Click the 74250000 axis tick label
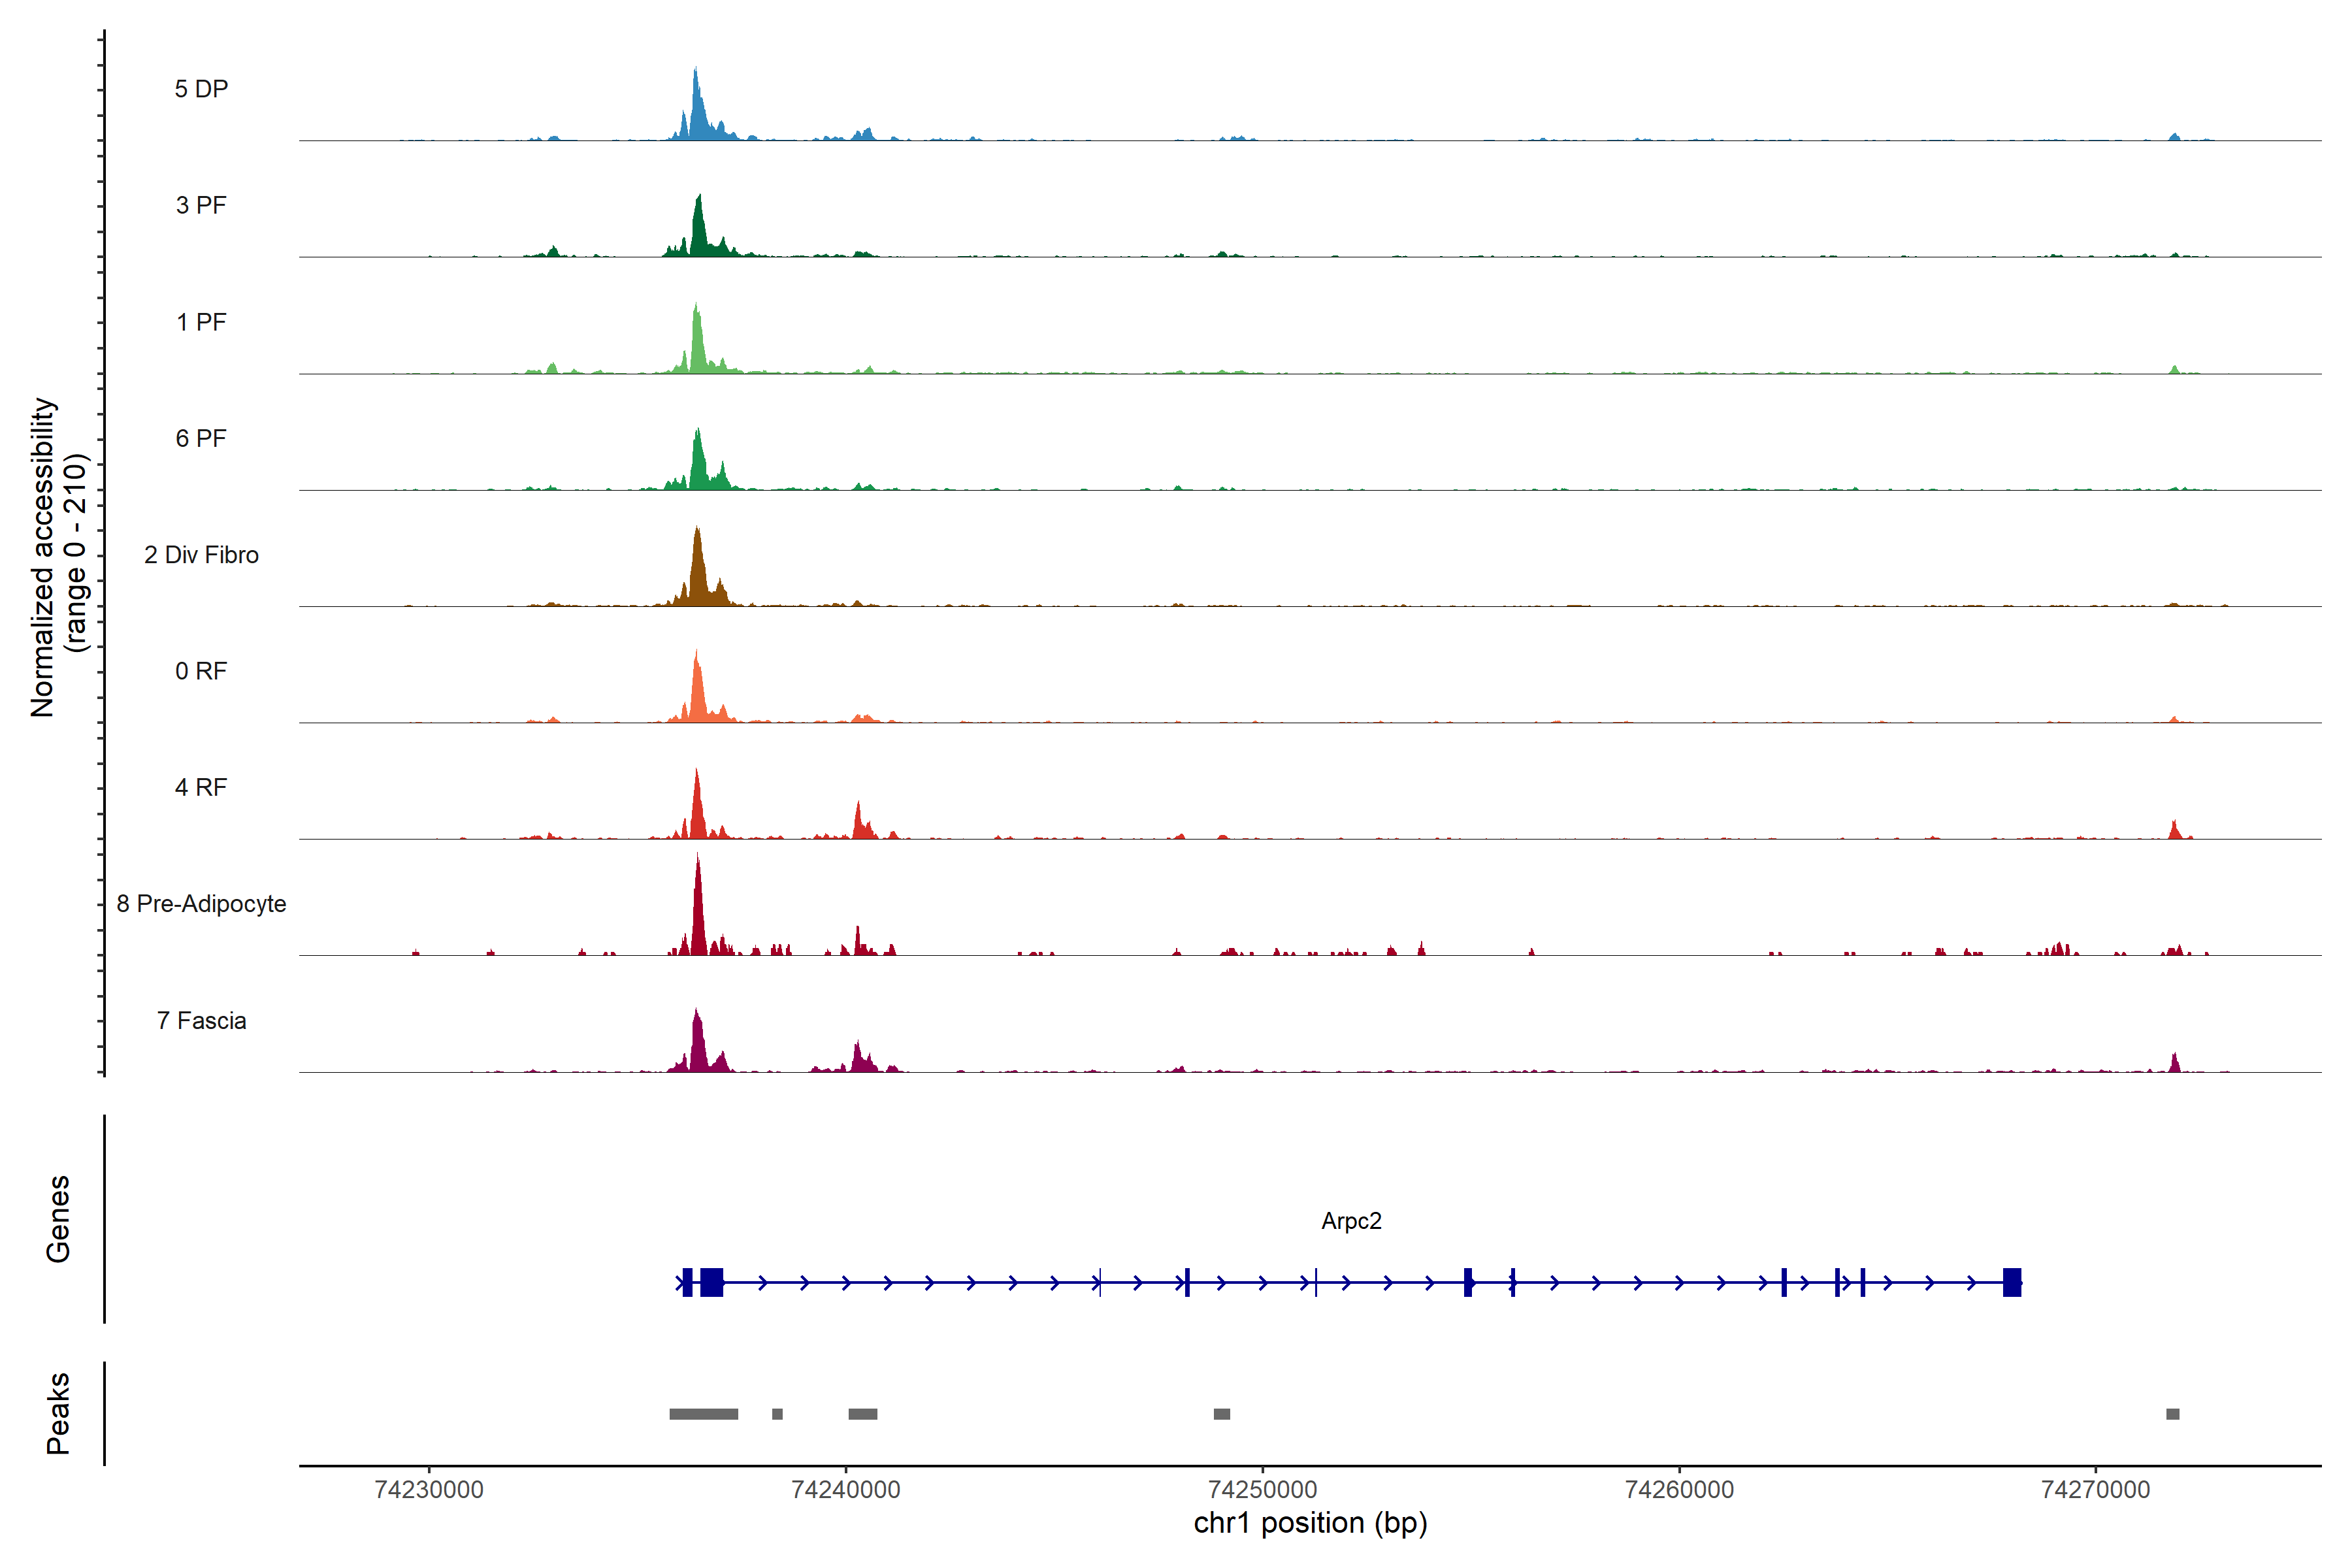 [x=1262, y=1490]
